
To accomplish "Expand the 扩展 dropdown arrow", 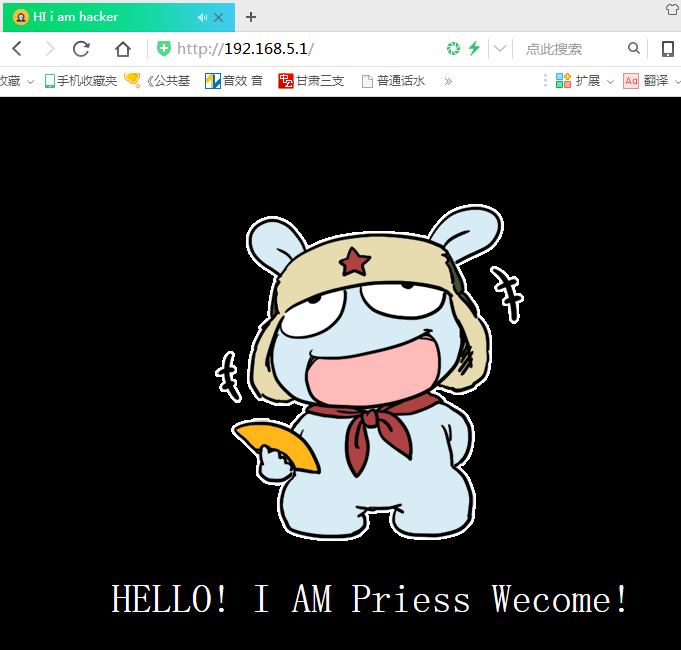I will tap(610, 82).
